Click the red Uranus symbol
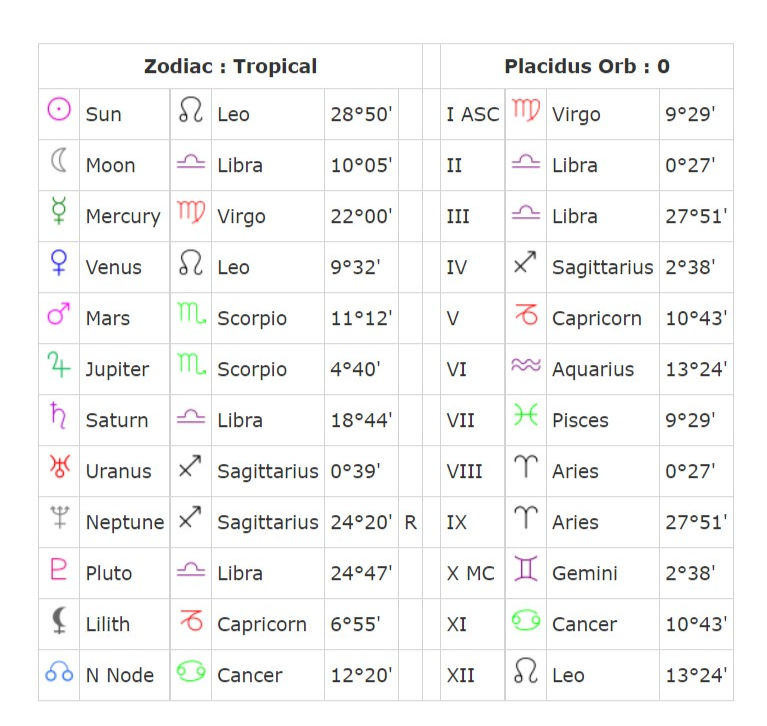This screenshot has width=767, height=726. coord(60,466)
